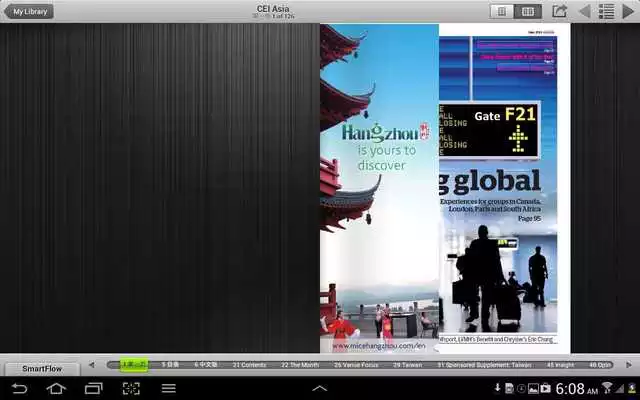Jump to the 25 Venue Focus section
Viewport: 640px width, 400px height.
tap(356, 365)
